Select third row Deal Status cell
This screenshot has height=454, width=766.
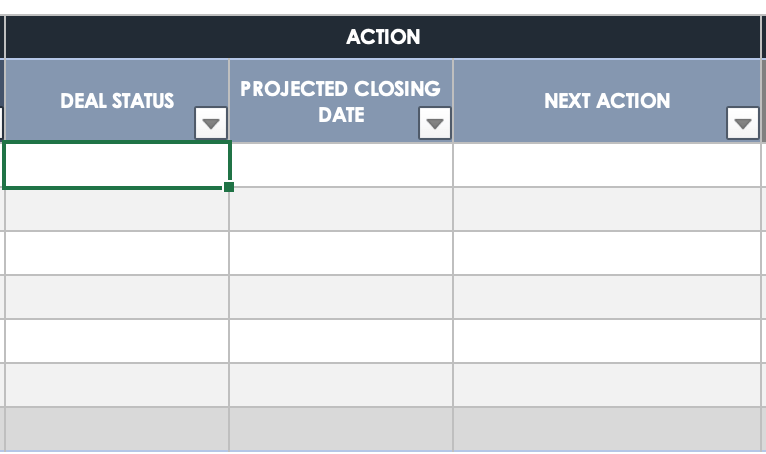tap(117, 253)
